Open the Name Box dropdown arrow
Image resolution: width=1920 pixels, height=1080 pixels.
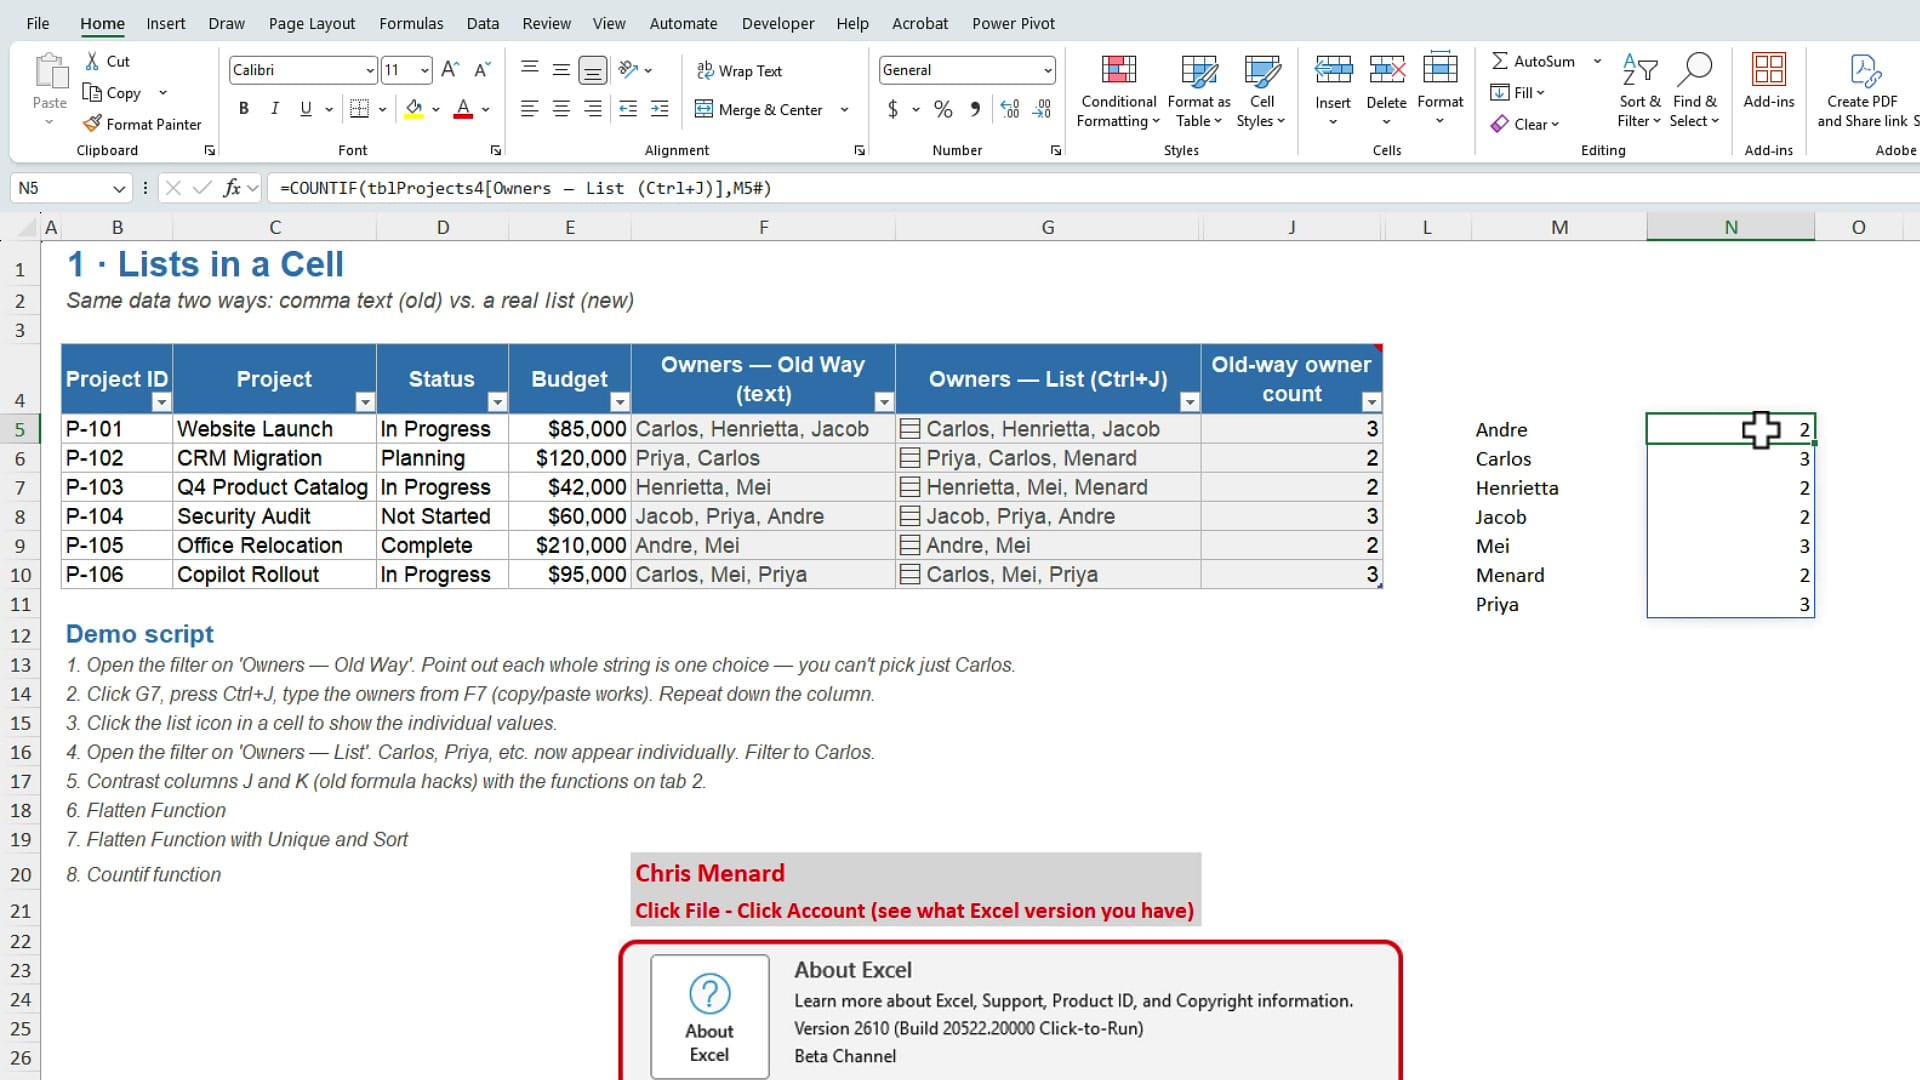pyautogui.click(x=119, y=188)
